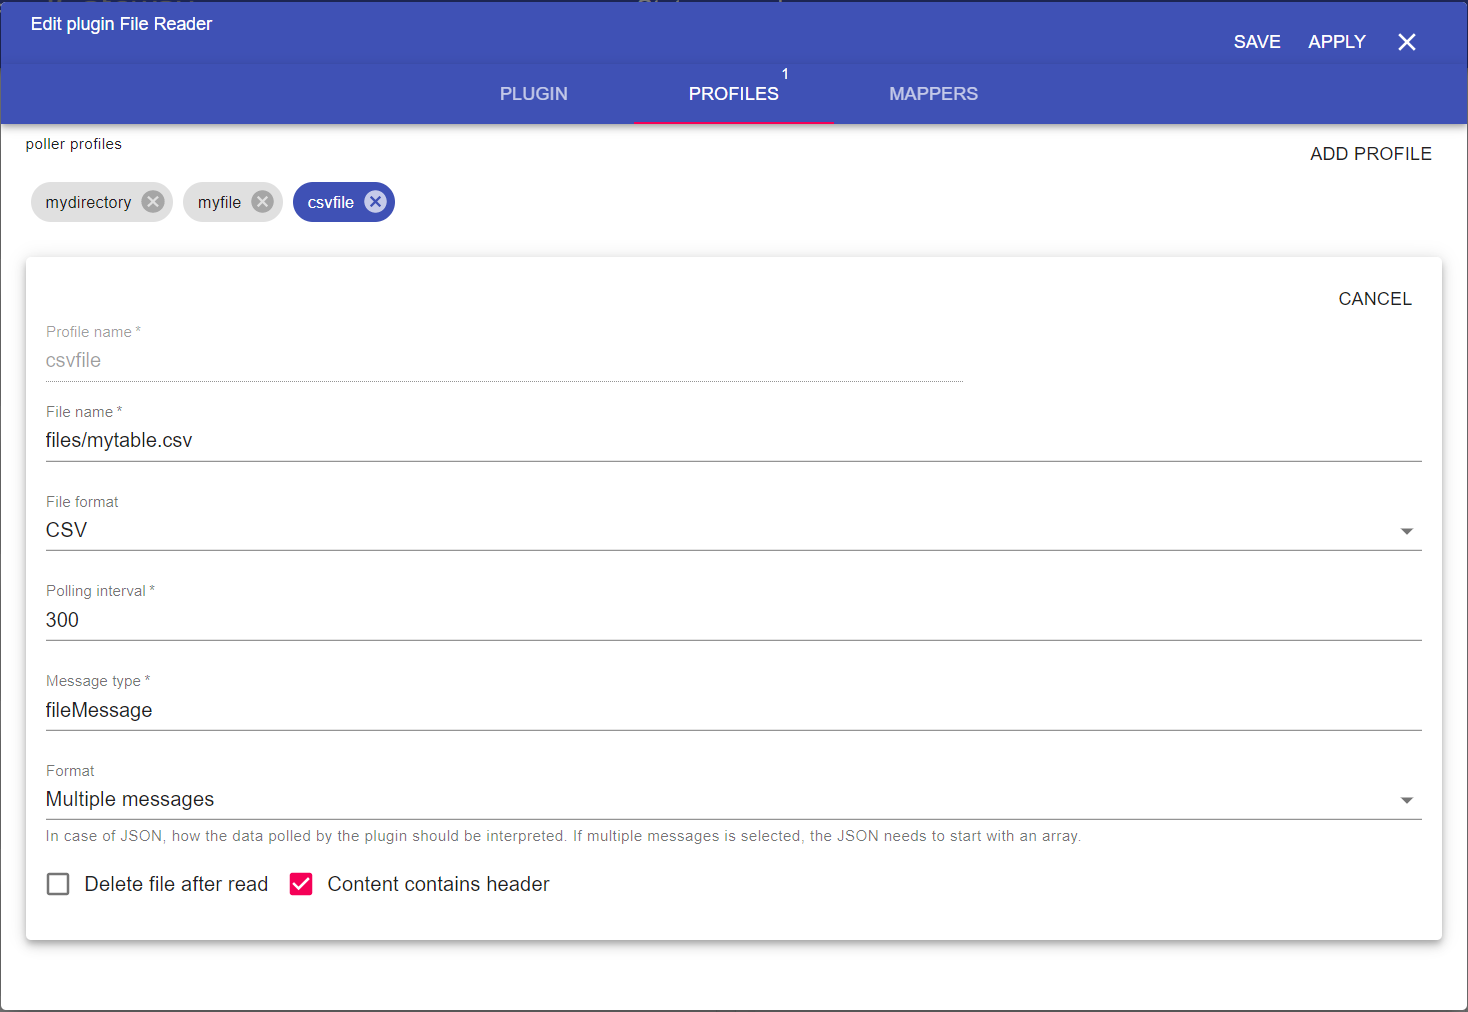Select the PROFILES tab
Screen dimensions: 1468x1012
[x=733, y=94]
